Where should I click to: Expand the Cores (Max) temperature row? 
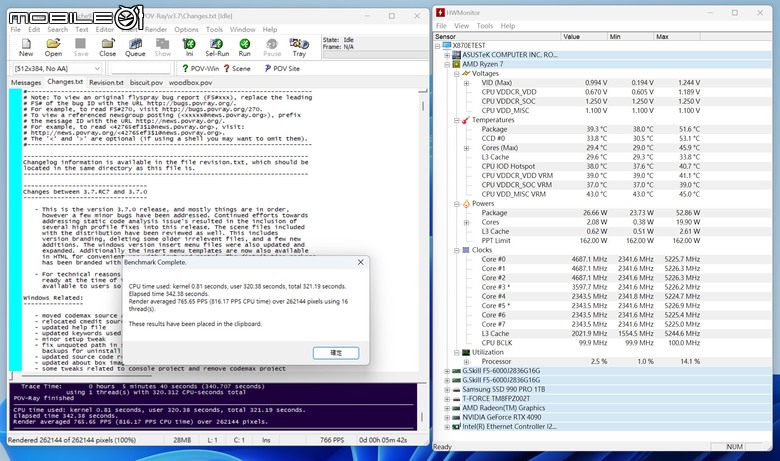(x=466, y=148)
